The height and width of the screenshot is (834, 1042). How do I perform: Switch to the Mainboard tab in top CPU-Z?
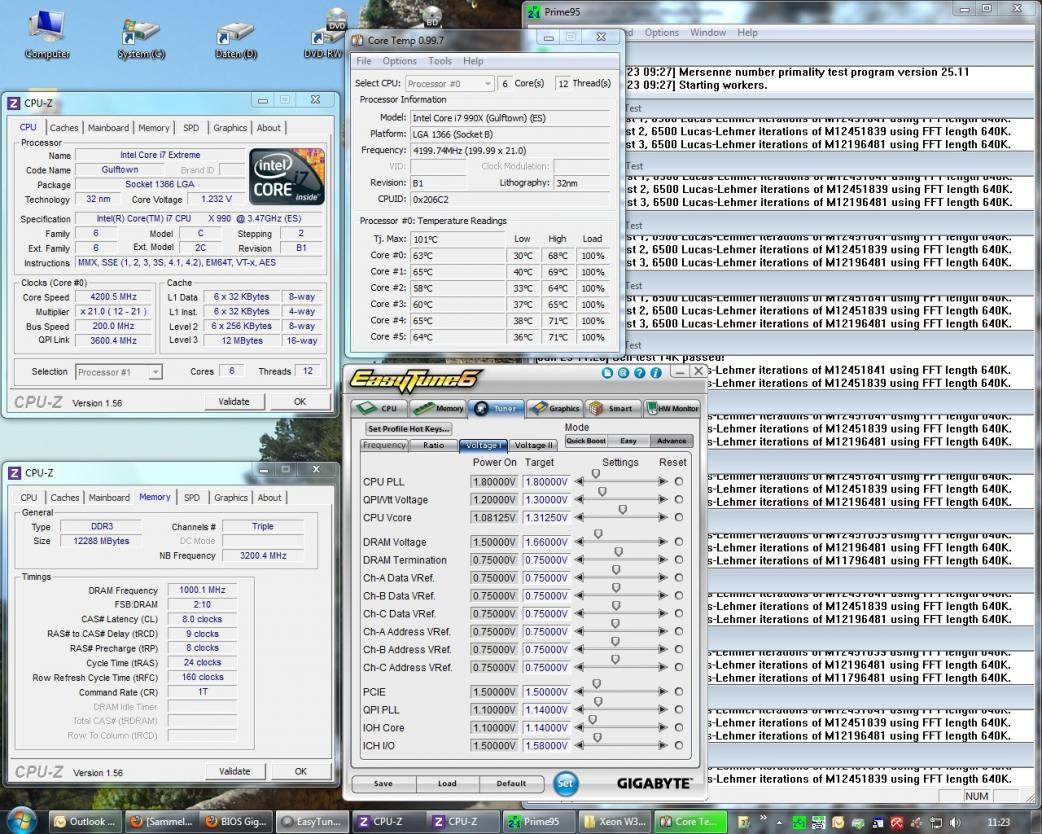[x=108, y=128]
